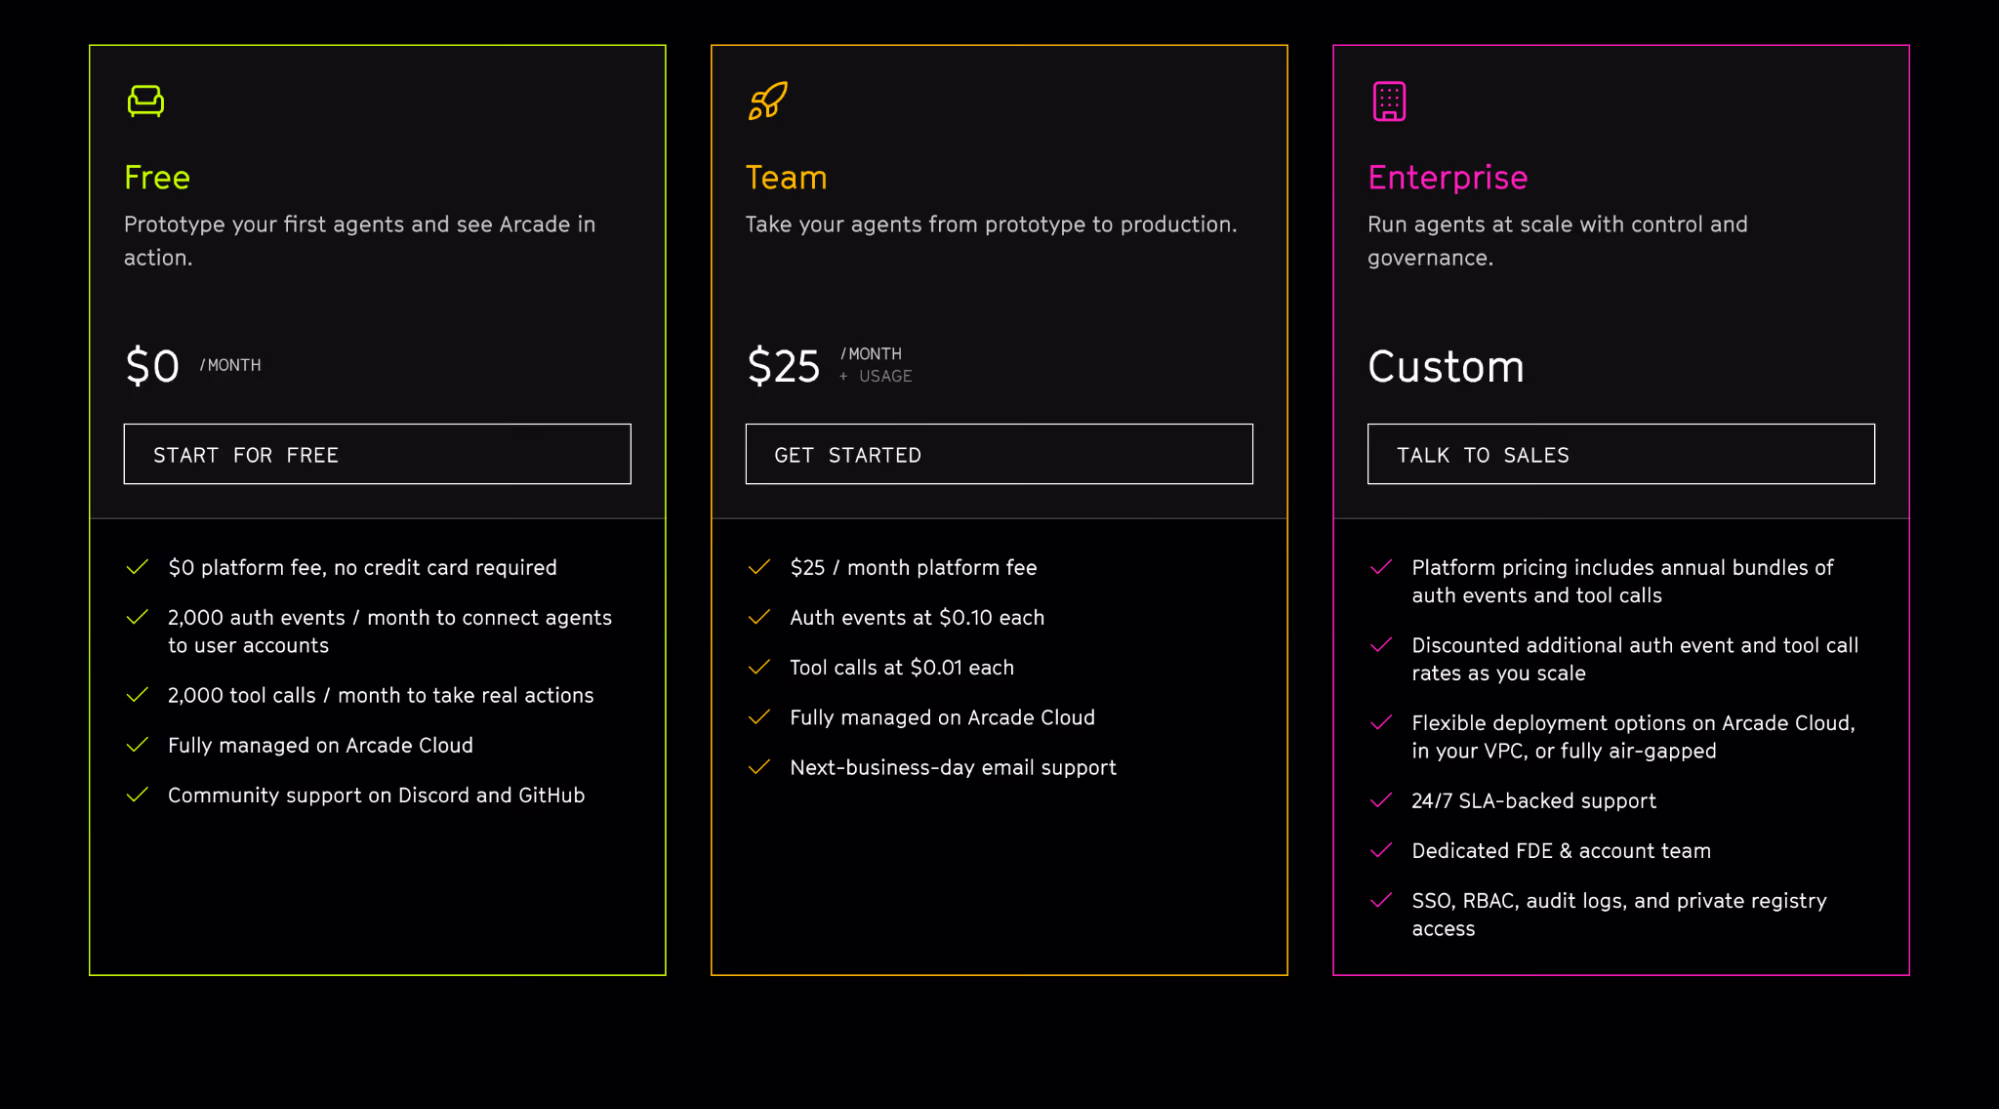The width and height of the screenshot is (1999, 1109).
Task: Click checkmark beside '$0 platform fee, no credit card'
Action: [x=138, y=567]
